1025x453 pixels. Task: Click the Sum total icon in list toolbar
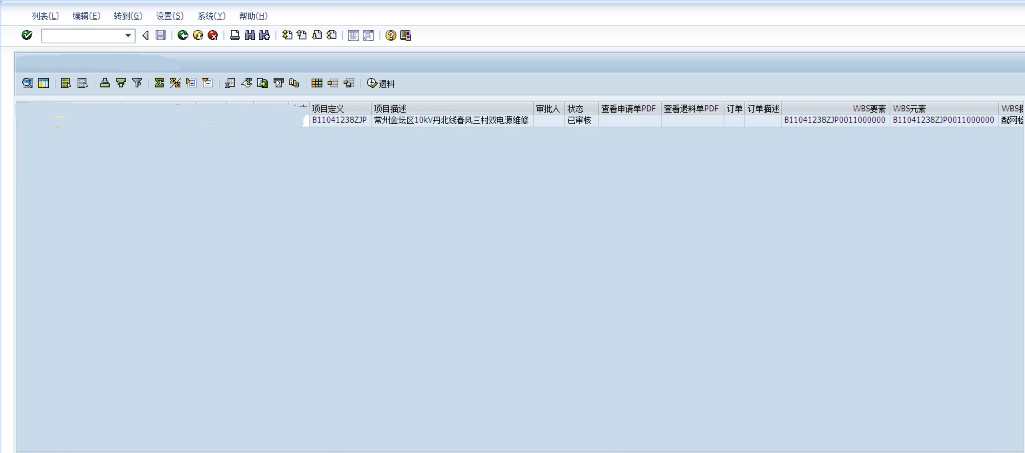[159, 83]
